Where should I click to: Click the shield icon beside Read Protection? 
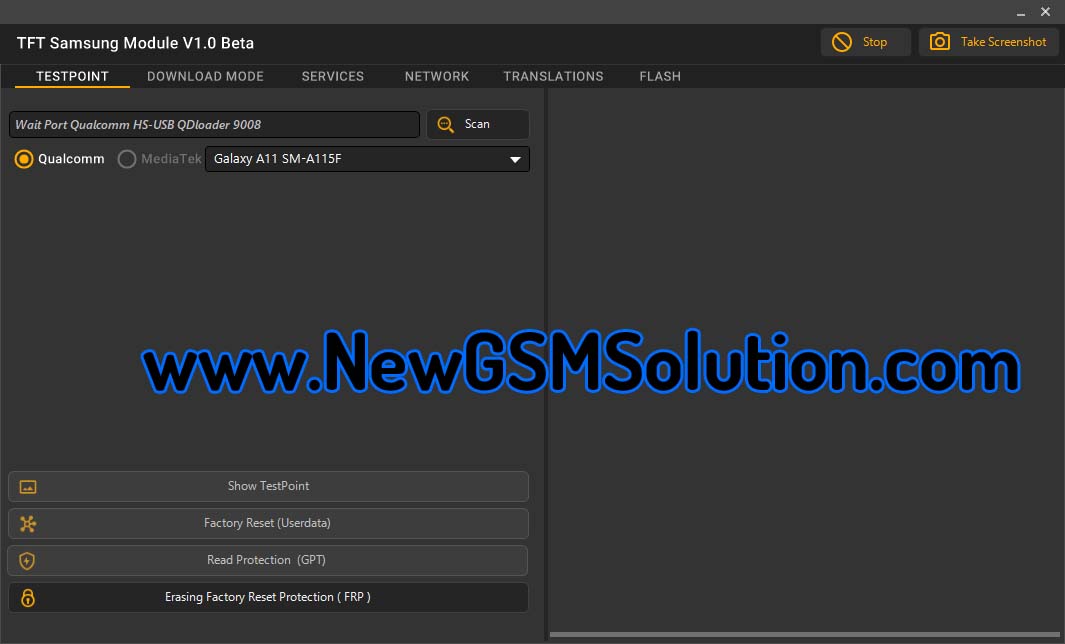tap(27, 560)
